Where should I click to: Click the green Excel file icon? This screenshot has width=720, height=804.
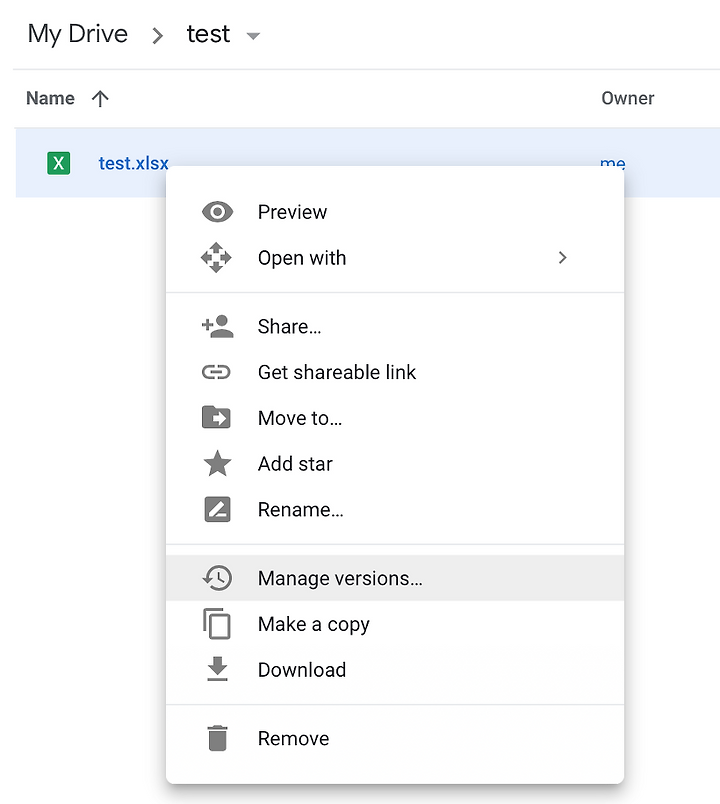click(58, 163)
